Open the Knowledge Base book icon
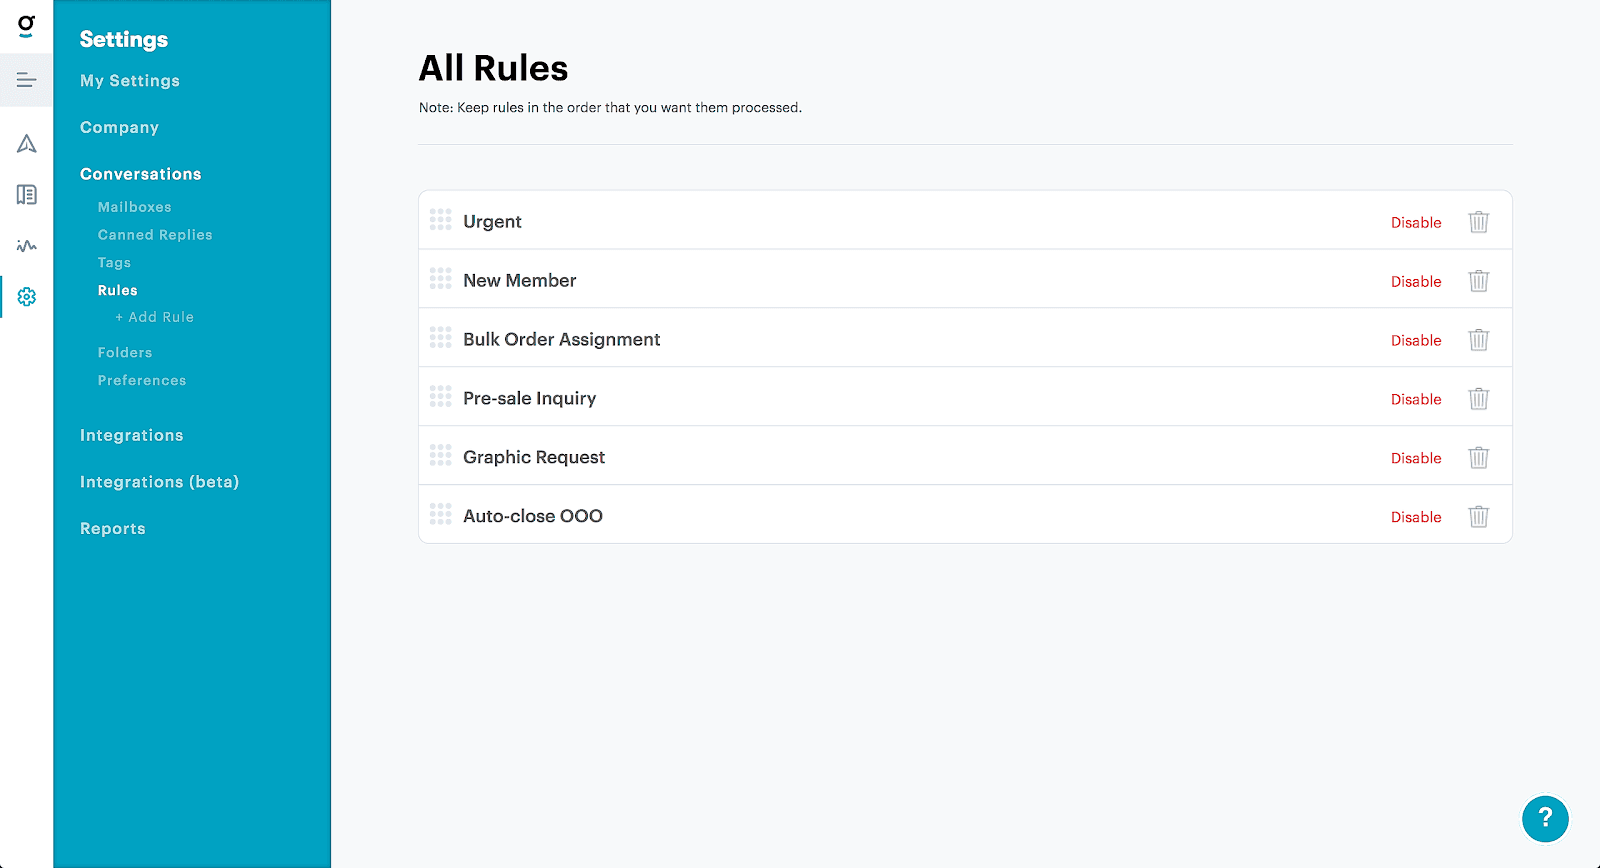This screenshot has width=1600, height=868. click(x=27, y=196)
